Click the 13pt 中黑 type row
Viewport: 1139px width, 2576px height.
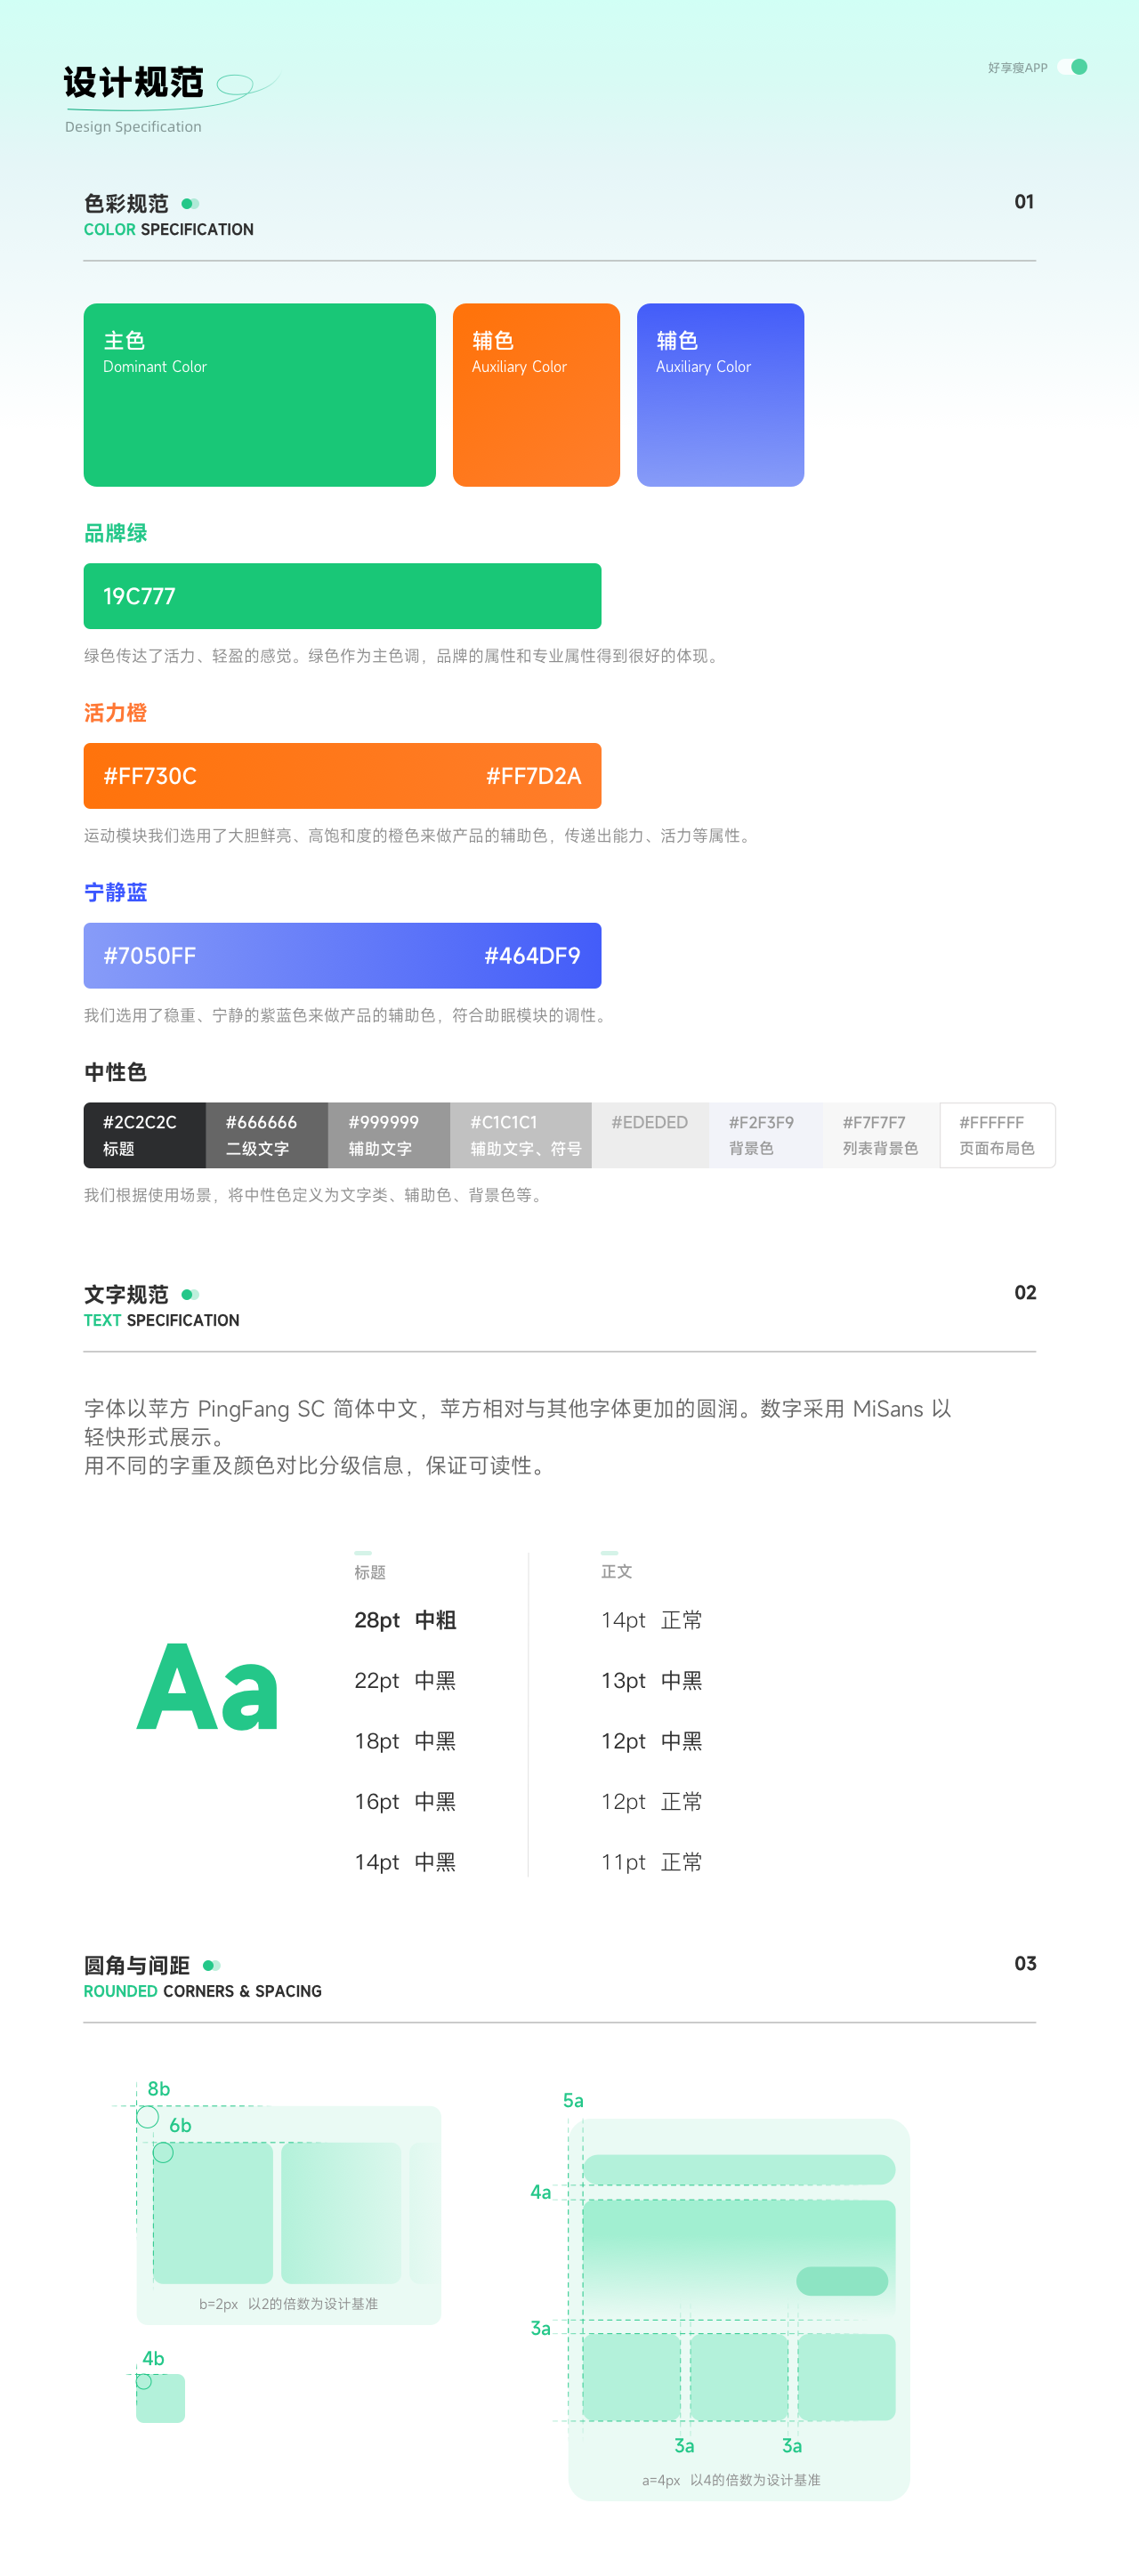(651, 1681)
